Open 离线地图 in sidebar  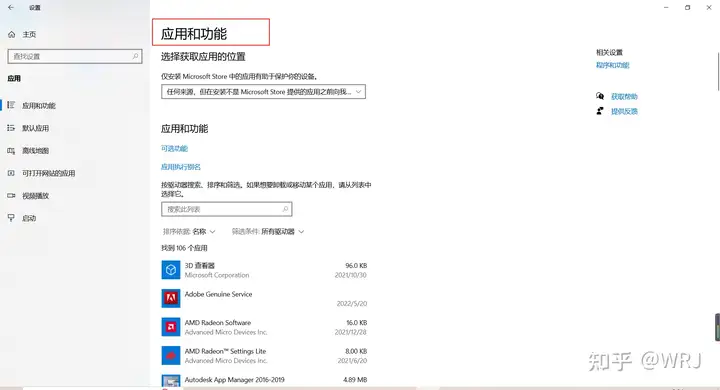coord(36,151)
